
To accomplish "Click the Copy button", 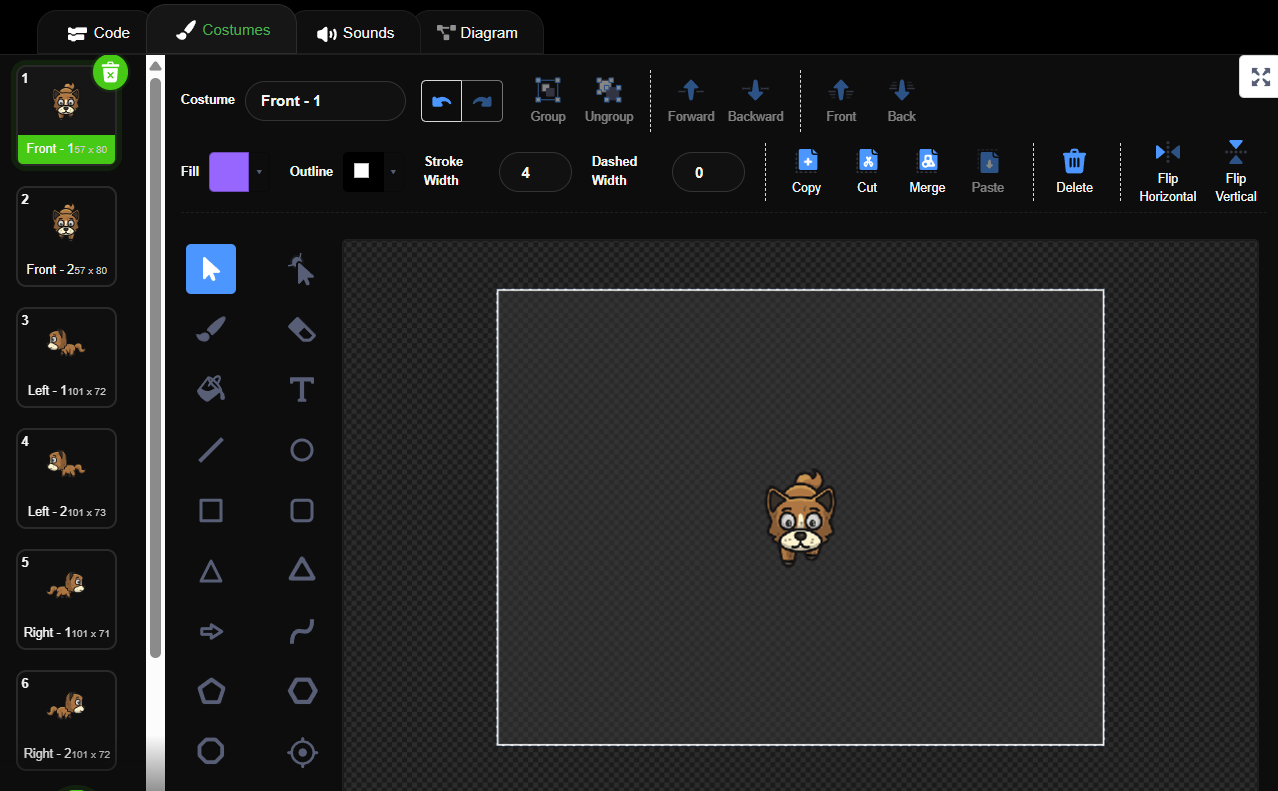I will (806, 172).
